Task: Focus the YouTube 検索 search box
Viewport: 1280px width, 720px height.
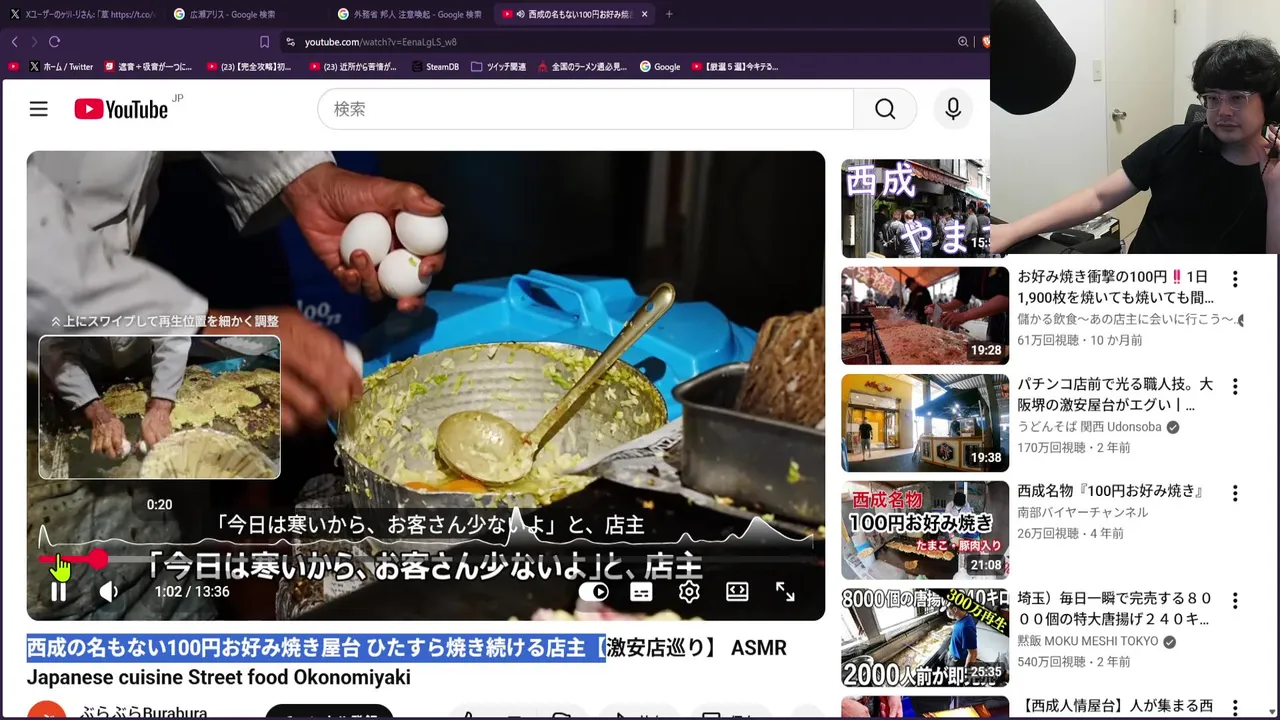Action: pos(585,109)
